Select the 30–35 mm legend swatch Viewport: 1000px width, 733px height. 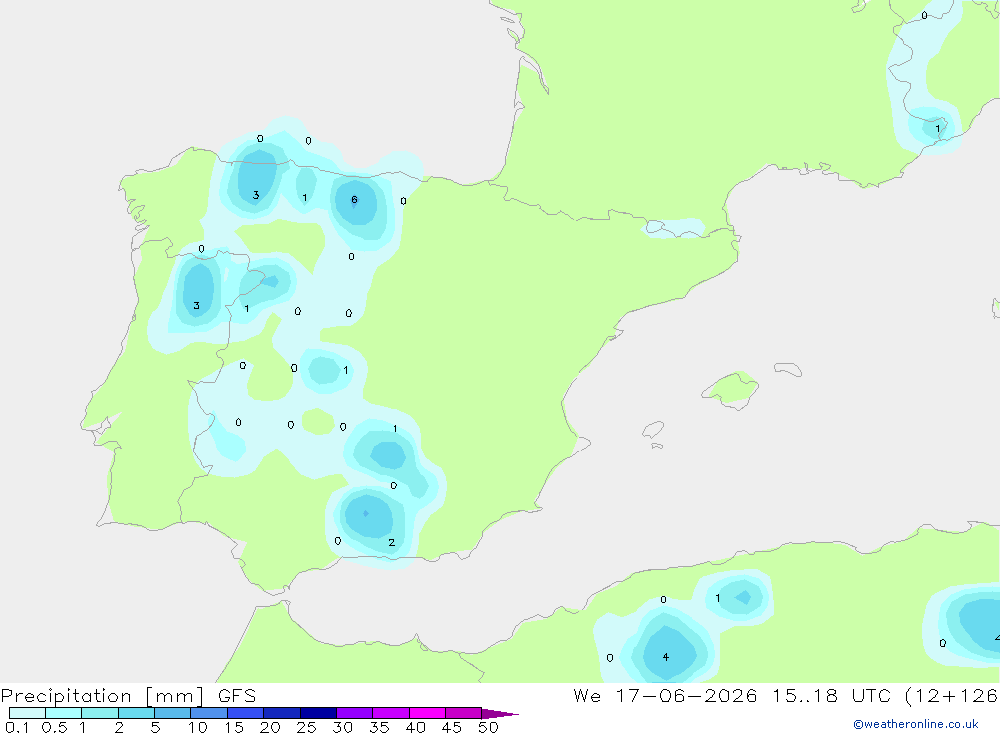pos(355,713)
